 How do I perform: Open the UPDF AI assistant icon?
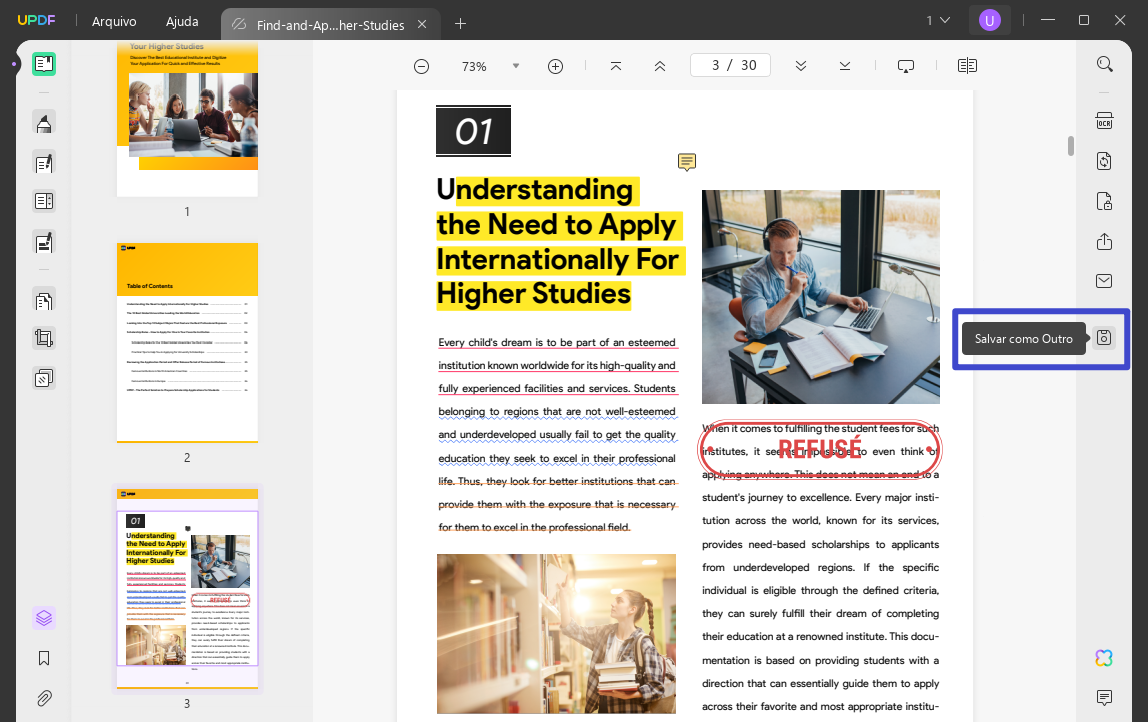[x=1104, y=658]
